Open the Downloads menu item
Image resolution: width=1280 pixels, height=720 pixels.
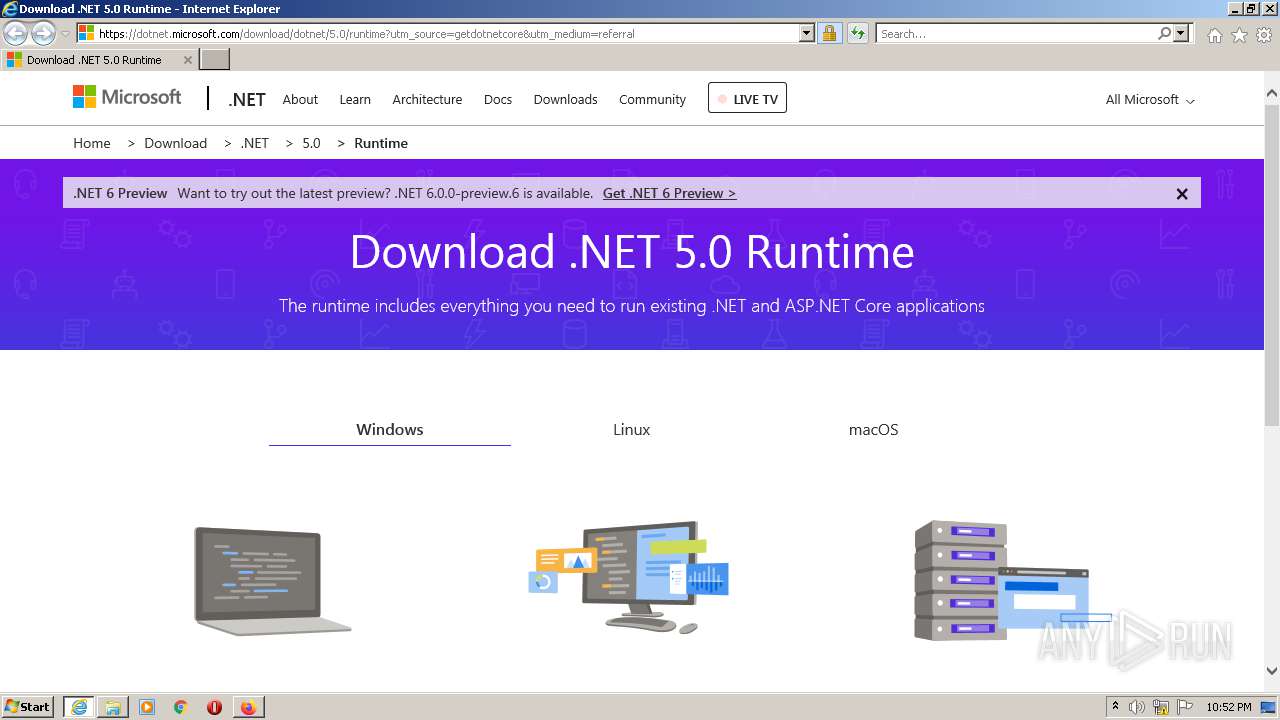pyautogui.click(x=565, y=99)
